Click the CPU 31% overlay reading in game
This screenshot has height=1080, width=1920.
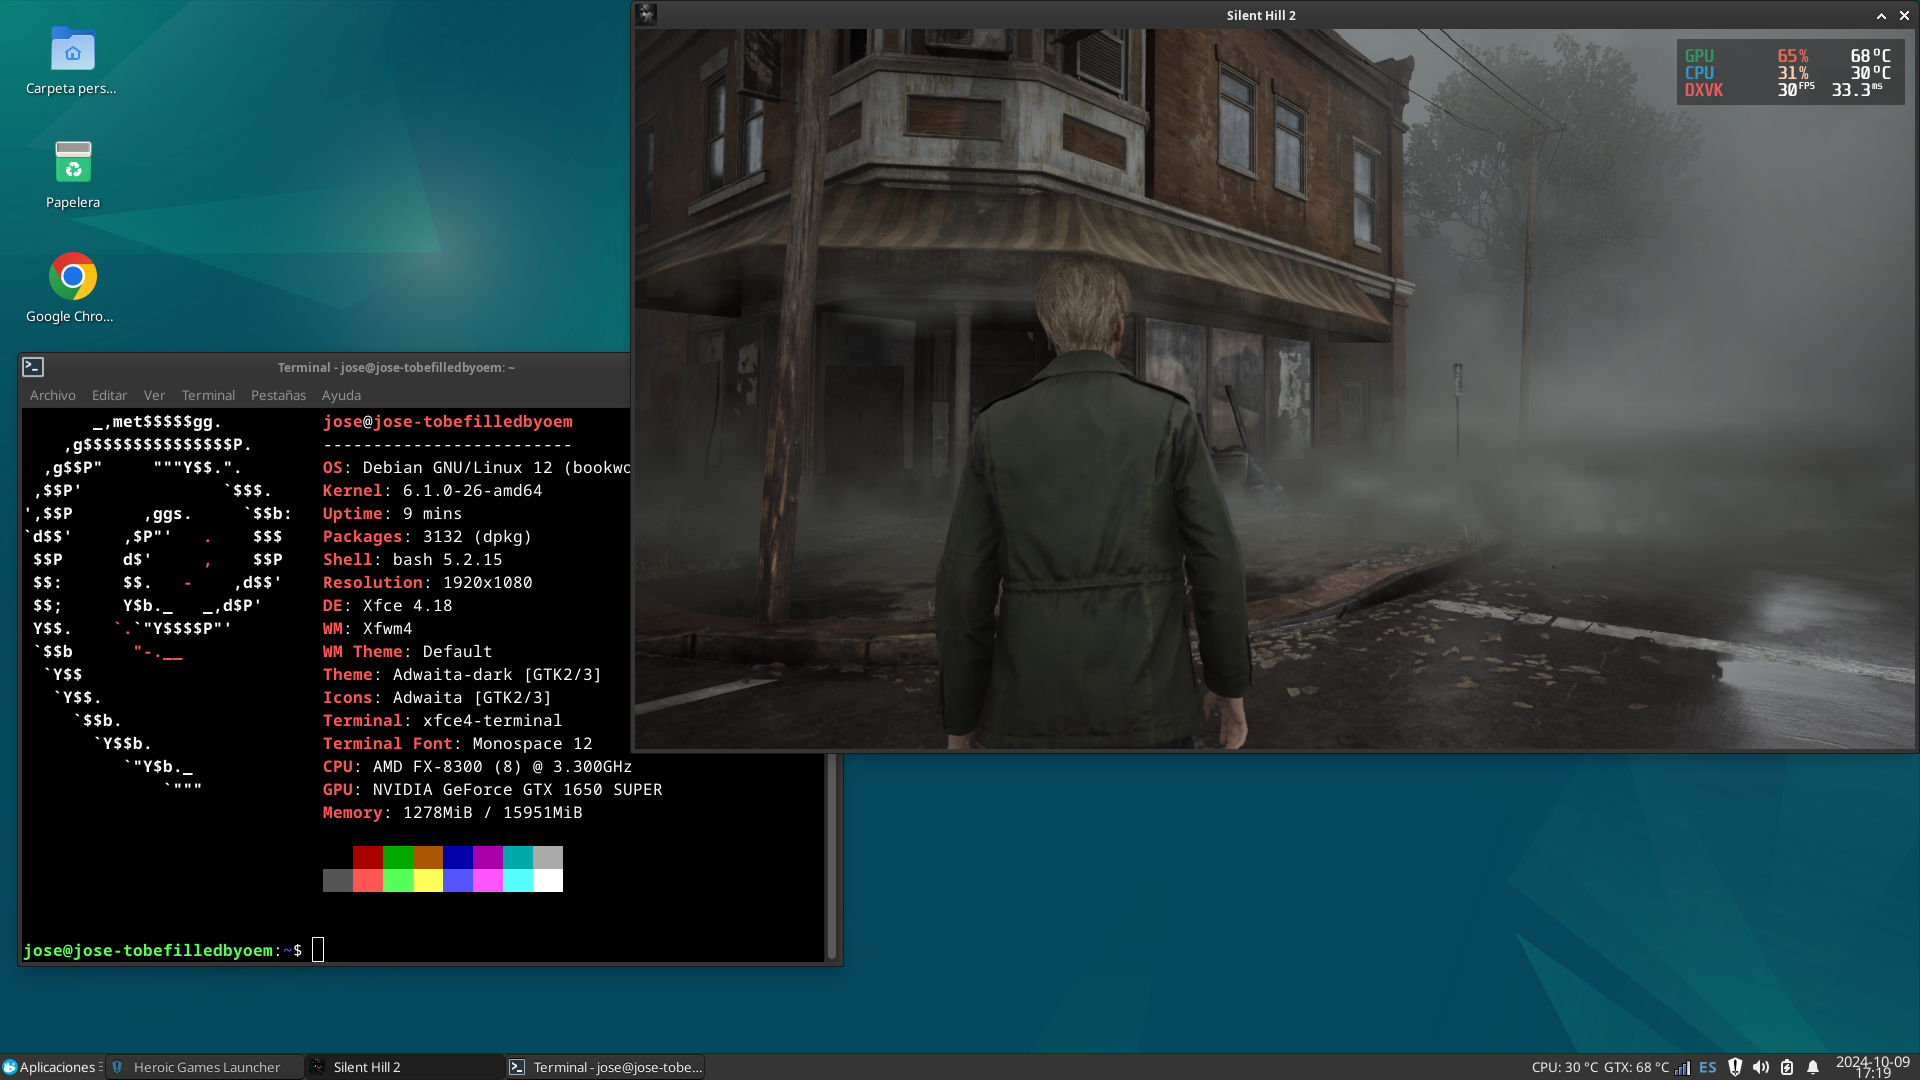click(1792, 73)
